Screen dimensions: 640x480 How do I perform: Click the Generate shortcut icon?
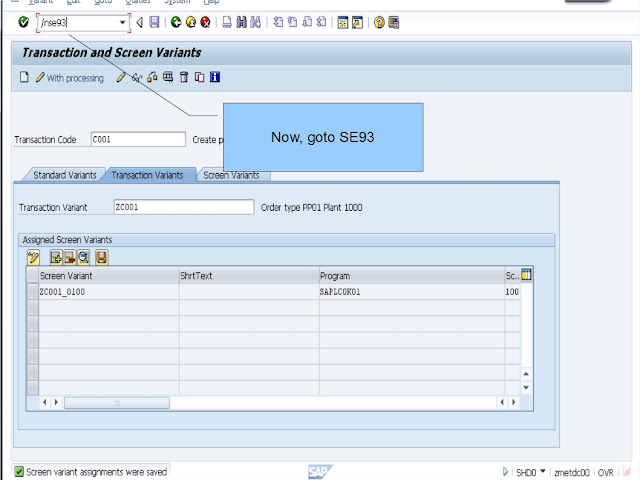358,22
